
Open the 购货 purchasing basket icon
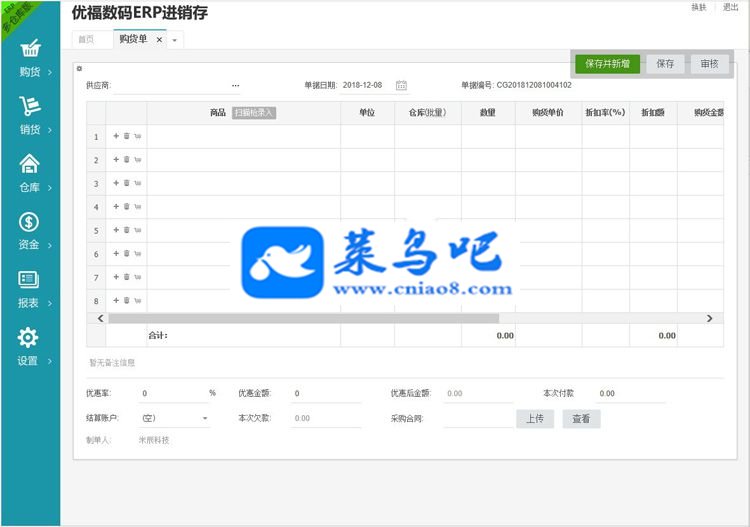click(30, 48)
